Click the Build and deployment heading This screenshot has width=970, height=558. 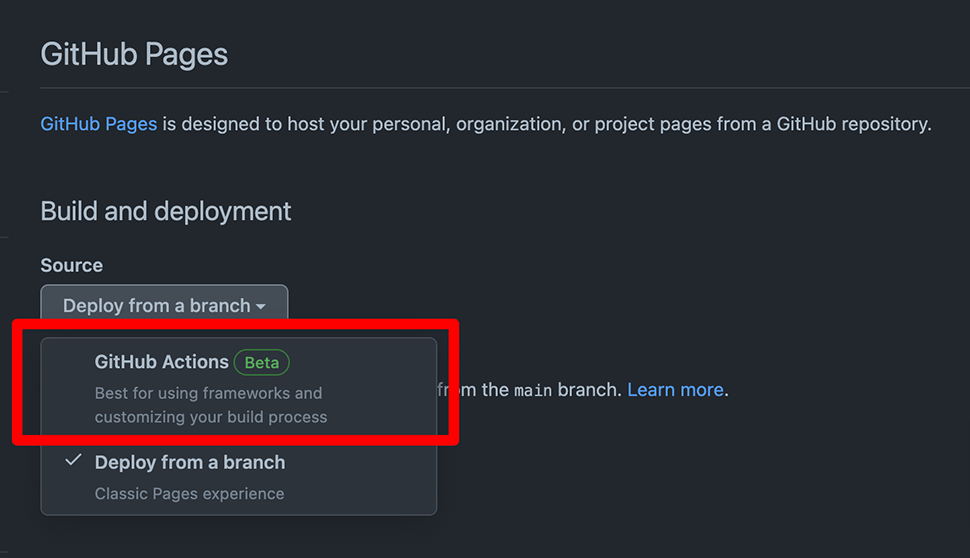click(x=166, y=212)
